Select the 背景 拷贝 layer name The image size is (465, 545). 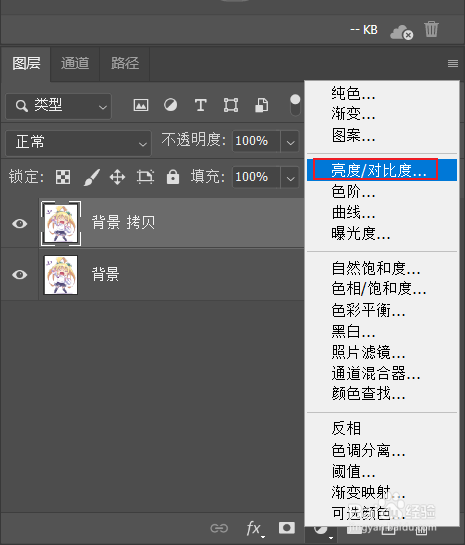(x=123, y=222)
